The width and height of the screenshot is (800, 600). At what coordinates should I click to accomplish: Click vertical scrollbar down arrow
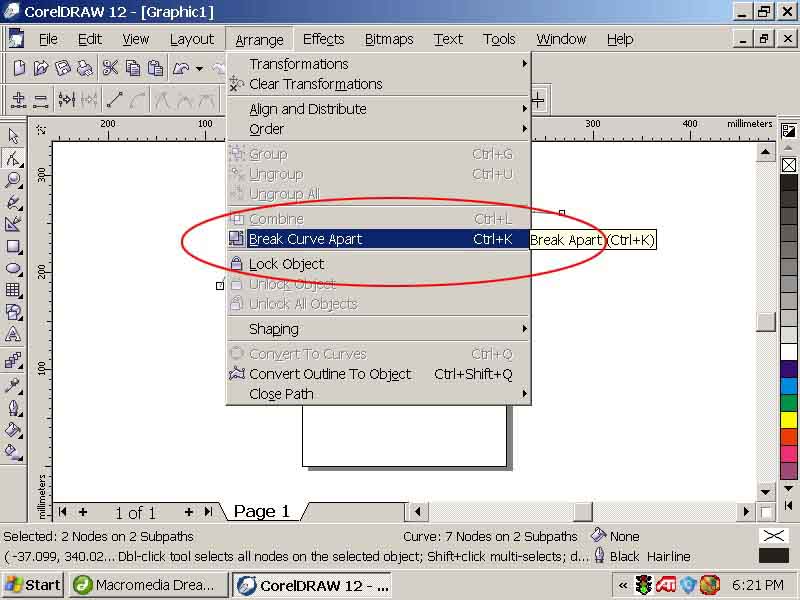click(x=765, y=492)
